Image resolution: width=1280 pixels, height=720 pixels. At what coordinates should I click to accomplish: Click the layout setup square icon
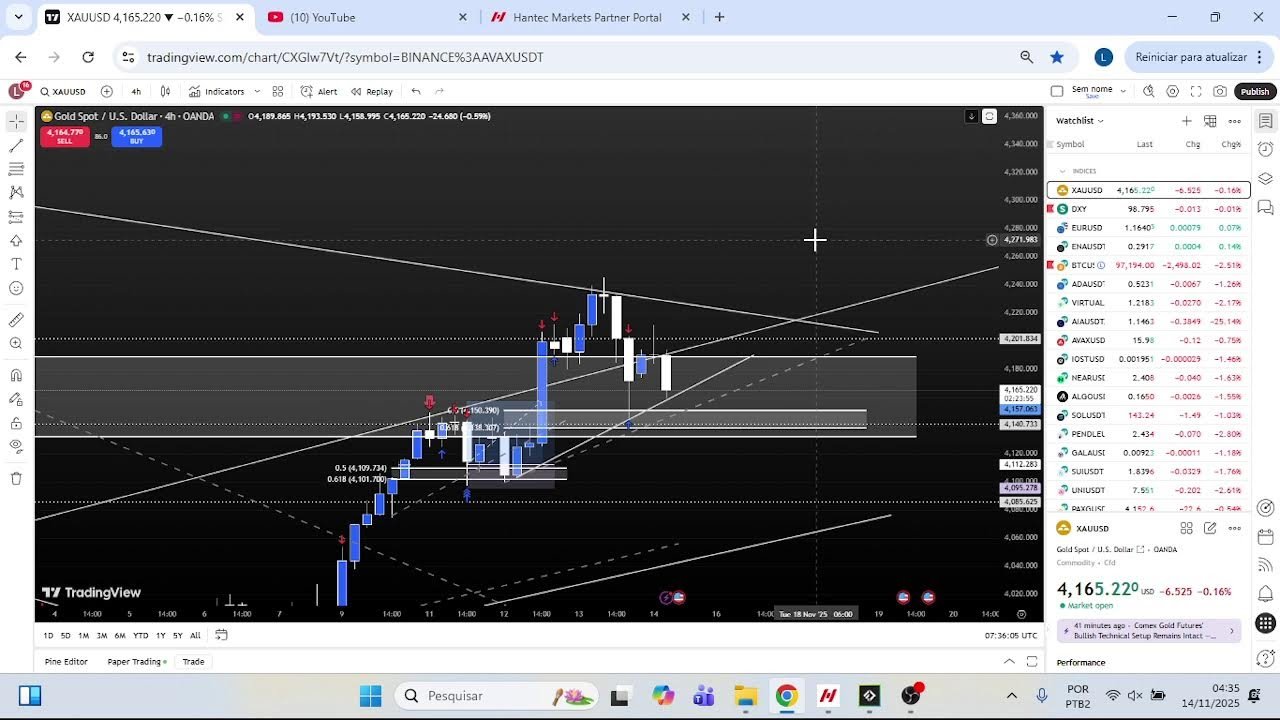pos(1057,91)
